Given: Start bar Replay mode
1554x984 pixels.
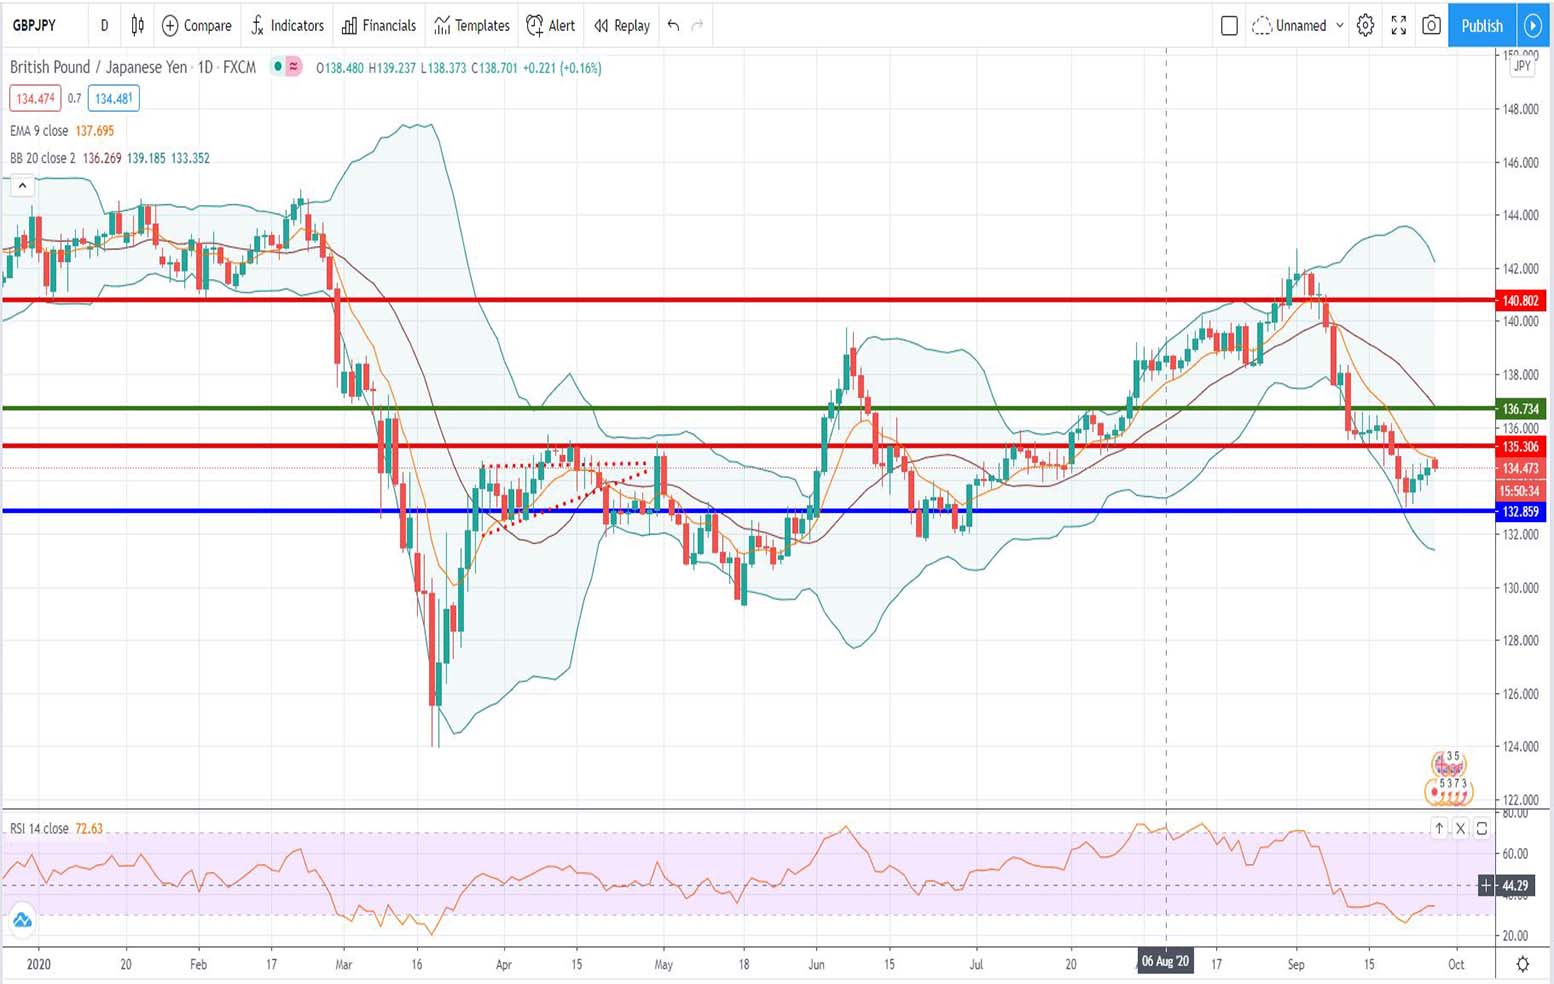Looking at the screenshot, I should (620, 26).
